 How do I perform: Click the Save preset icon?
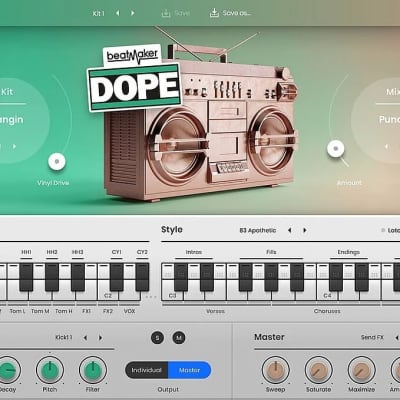pos(166,13)
